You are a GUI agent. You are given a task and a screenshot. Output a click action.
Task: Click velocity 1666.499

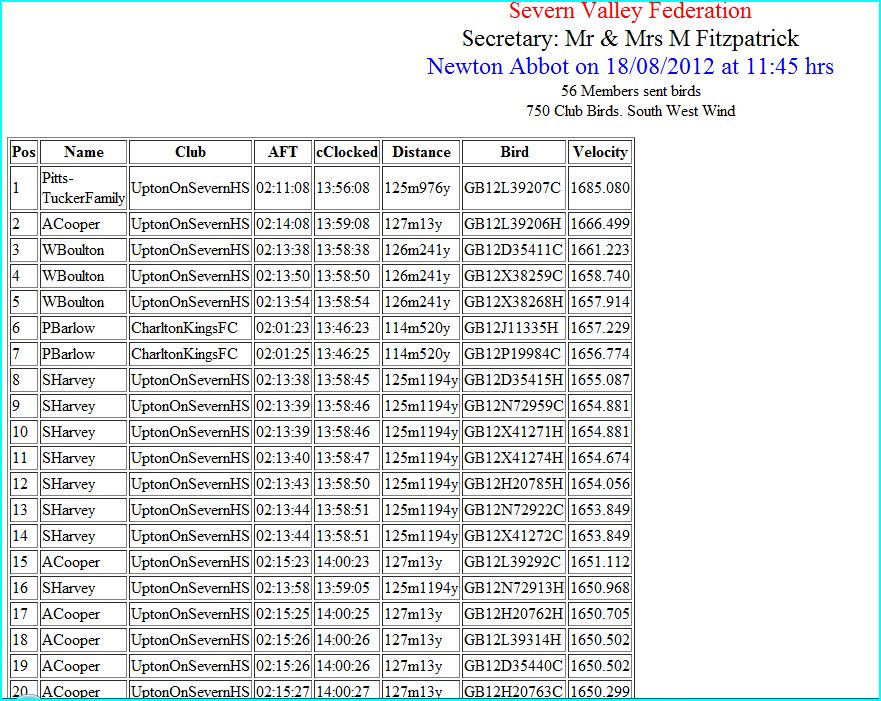600,224
